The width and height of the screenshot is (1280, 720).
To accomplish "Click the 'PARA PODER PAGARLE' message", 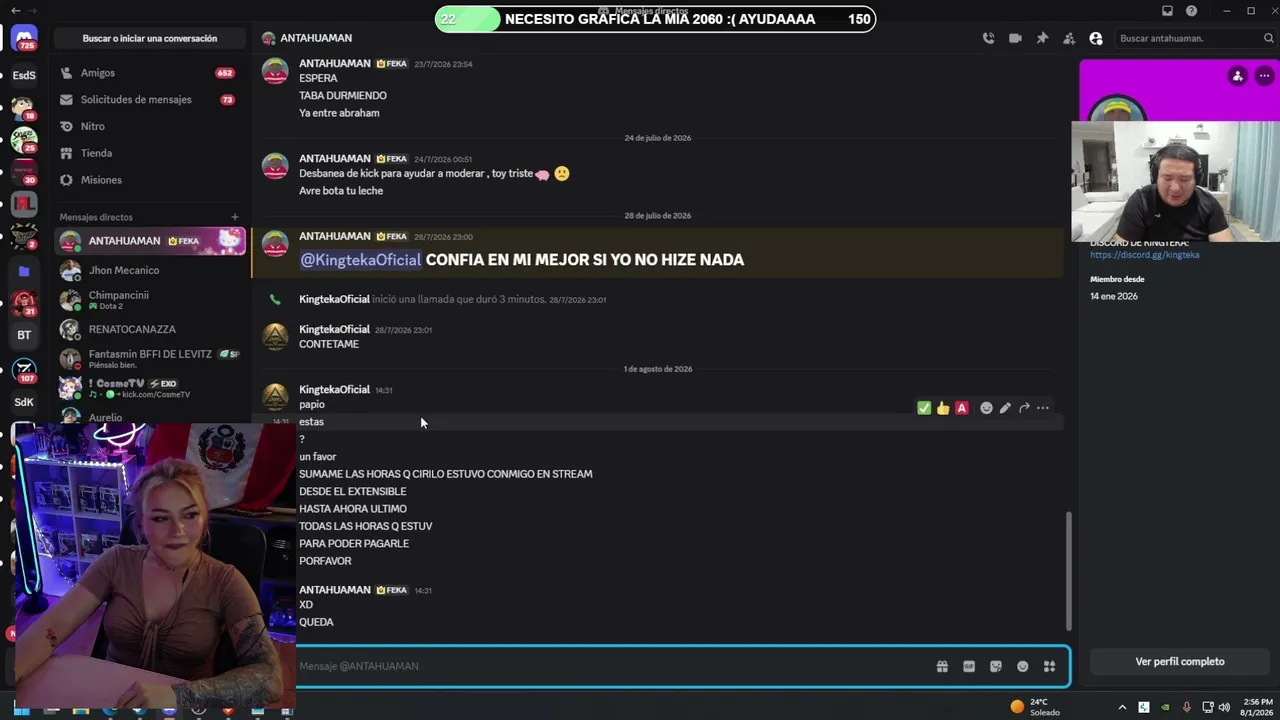I will [x=354, y=544].
